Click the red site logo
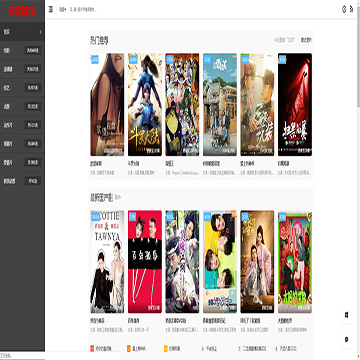Viewport: 360px width, 360px height. [x=22, y=11]
